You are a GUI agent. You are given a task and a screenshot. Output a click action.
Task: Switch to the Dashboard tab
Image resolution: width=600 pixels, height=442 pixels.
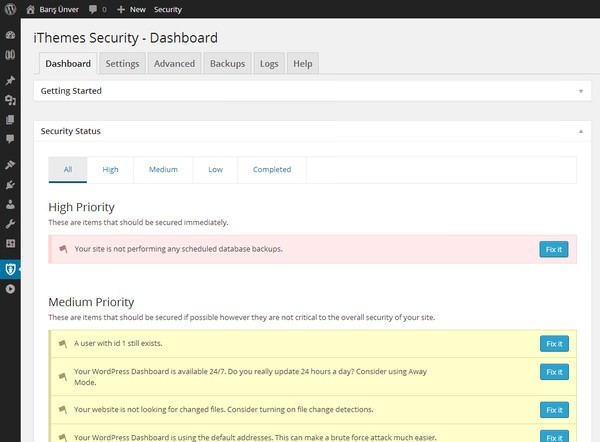(68, 64)
